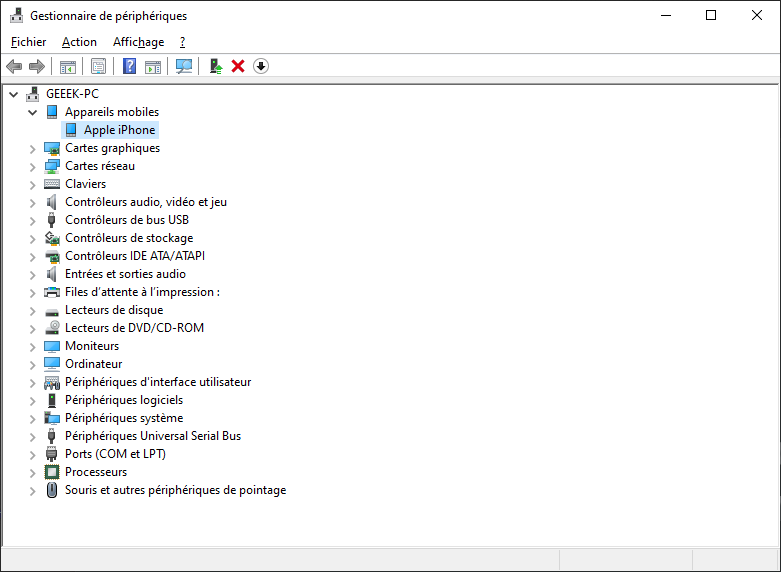Select the Apple iPhone device
The width and height of the screenshot is (781, 572).
coord(119,130)
